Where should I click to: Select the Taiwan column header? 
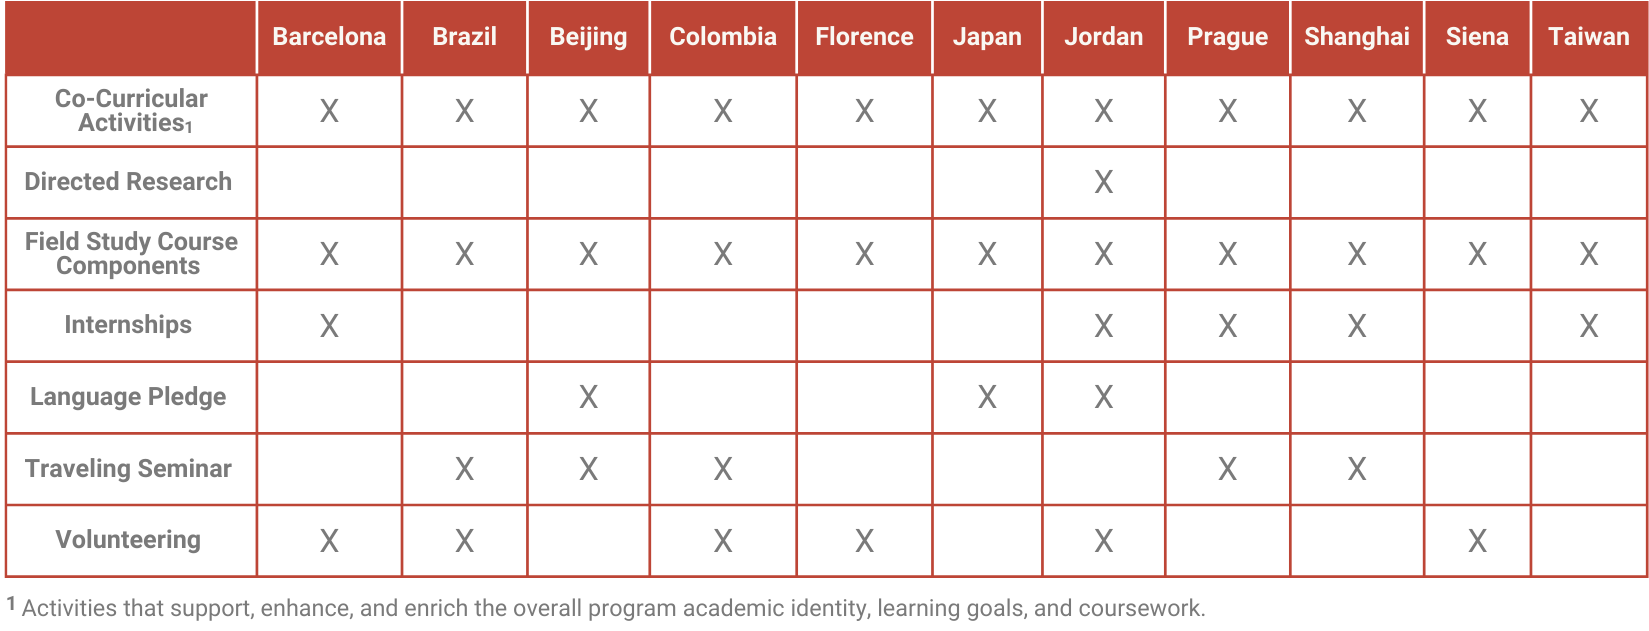click(x=1588, y=37)
